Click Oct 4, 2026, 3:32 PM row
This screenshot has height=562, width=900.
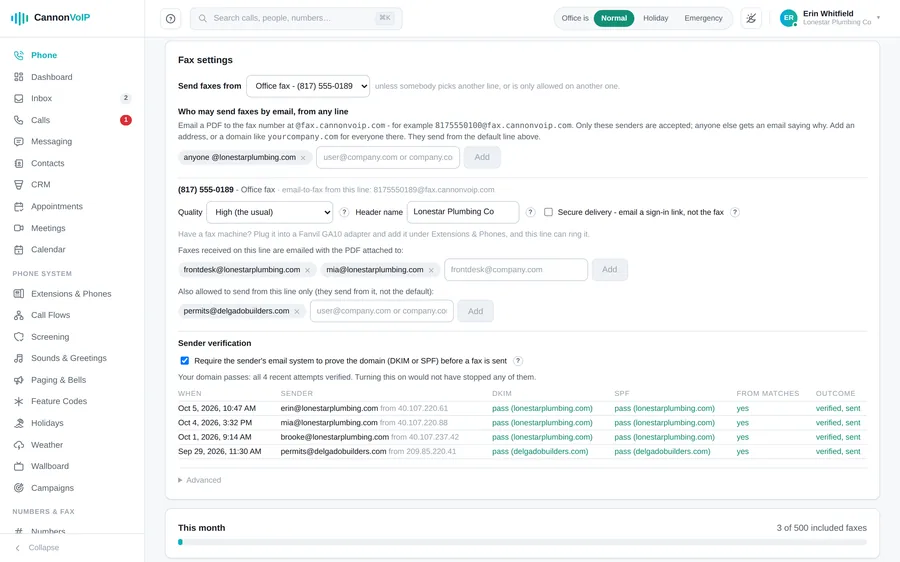tap(522, 423)
